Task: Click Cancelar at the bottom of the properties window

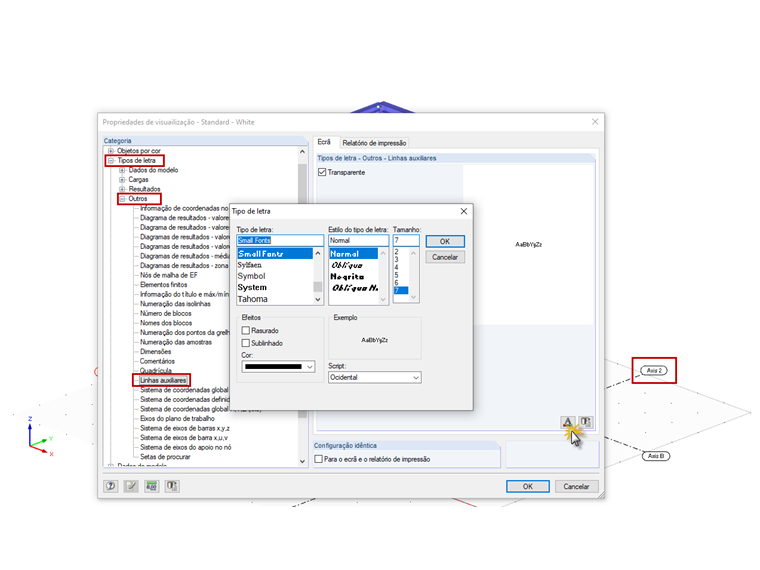Action: (x=576, y=486)
